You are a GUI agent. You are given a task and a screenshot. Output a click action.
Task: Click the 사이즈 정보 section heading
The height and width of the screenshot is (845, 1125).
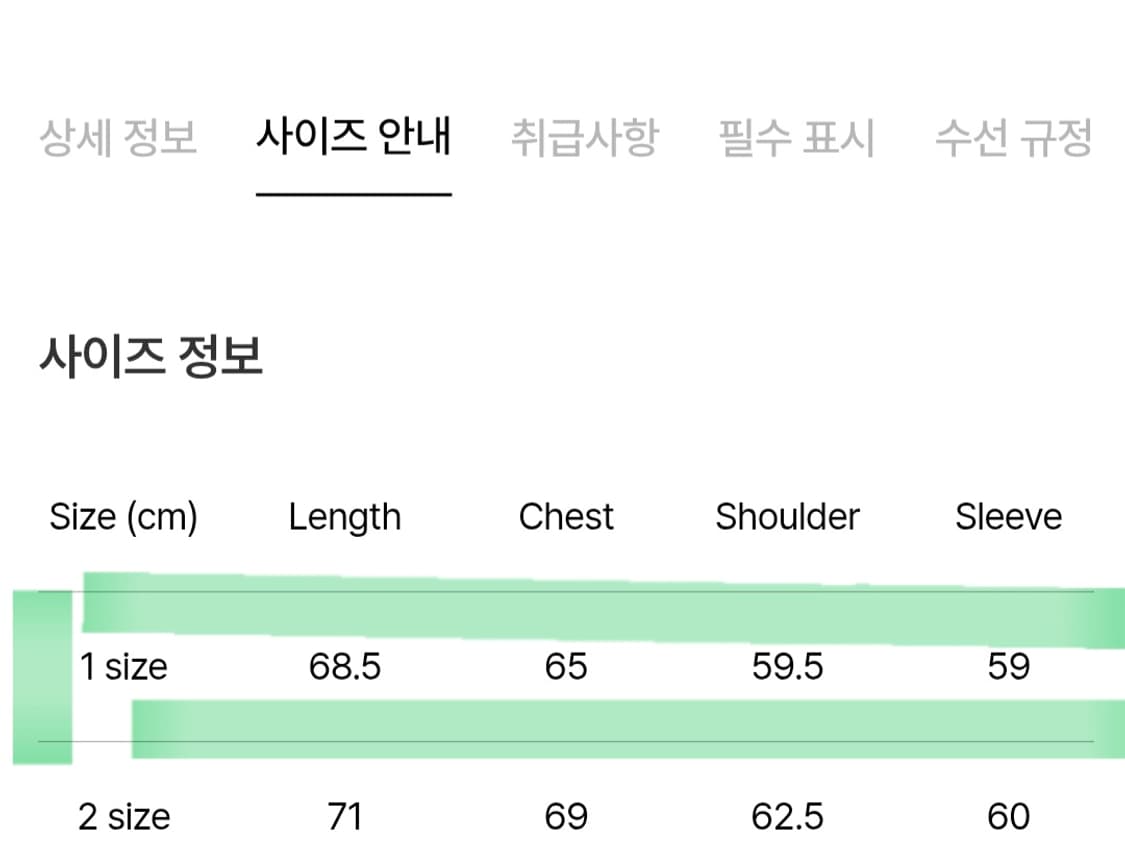click(150, 352)
